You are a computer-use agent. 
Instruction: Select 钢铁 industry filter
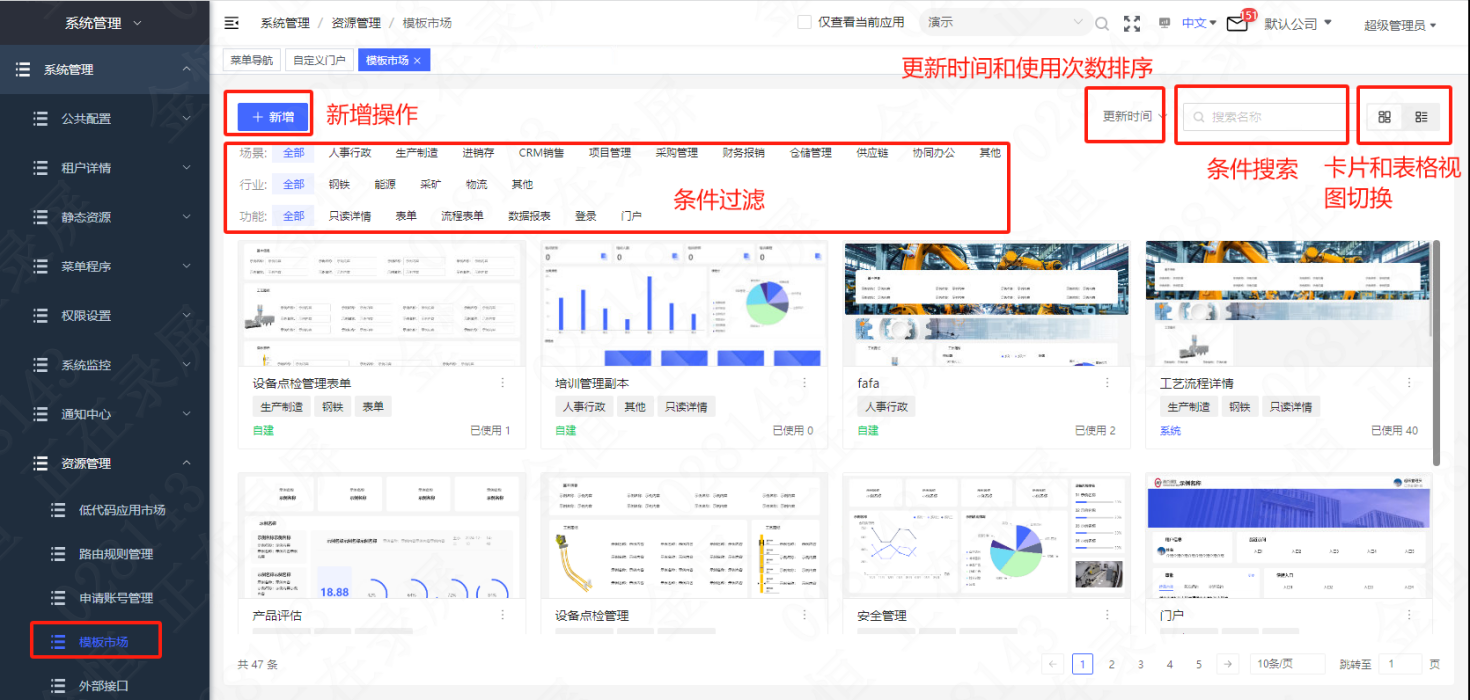pyautogui.click(x=340, y=185)
